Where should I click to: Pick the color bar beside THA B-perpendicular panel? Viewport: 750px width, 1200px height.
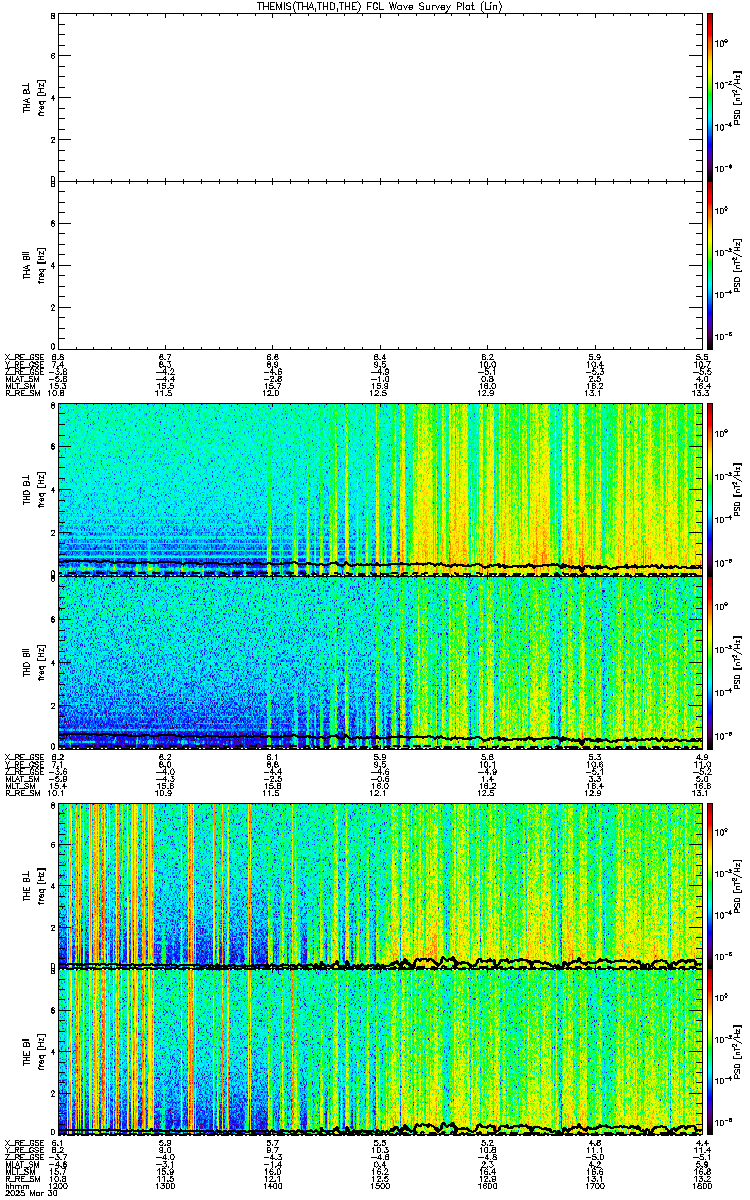click(x=710, y=97)
